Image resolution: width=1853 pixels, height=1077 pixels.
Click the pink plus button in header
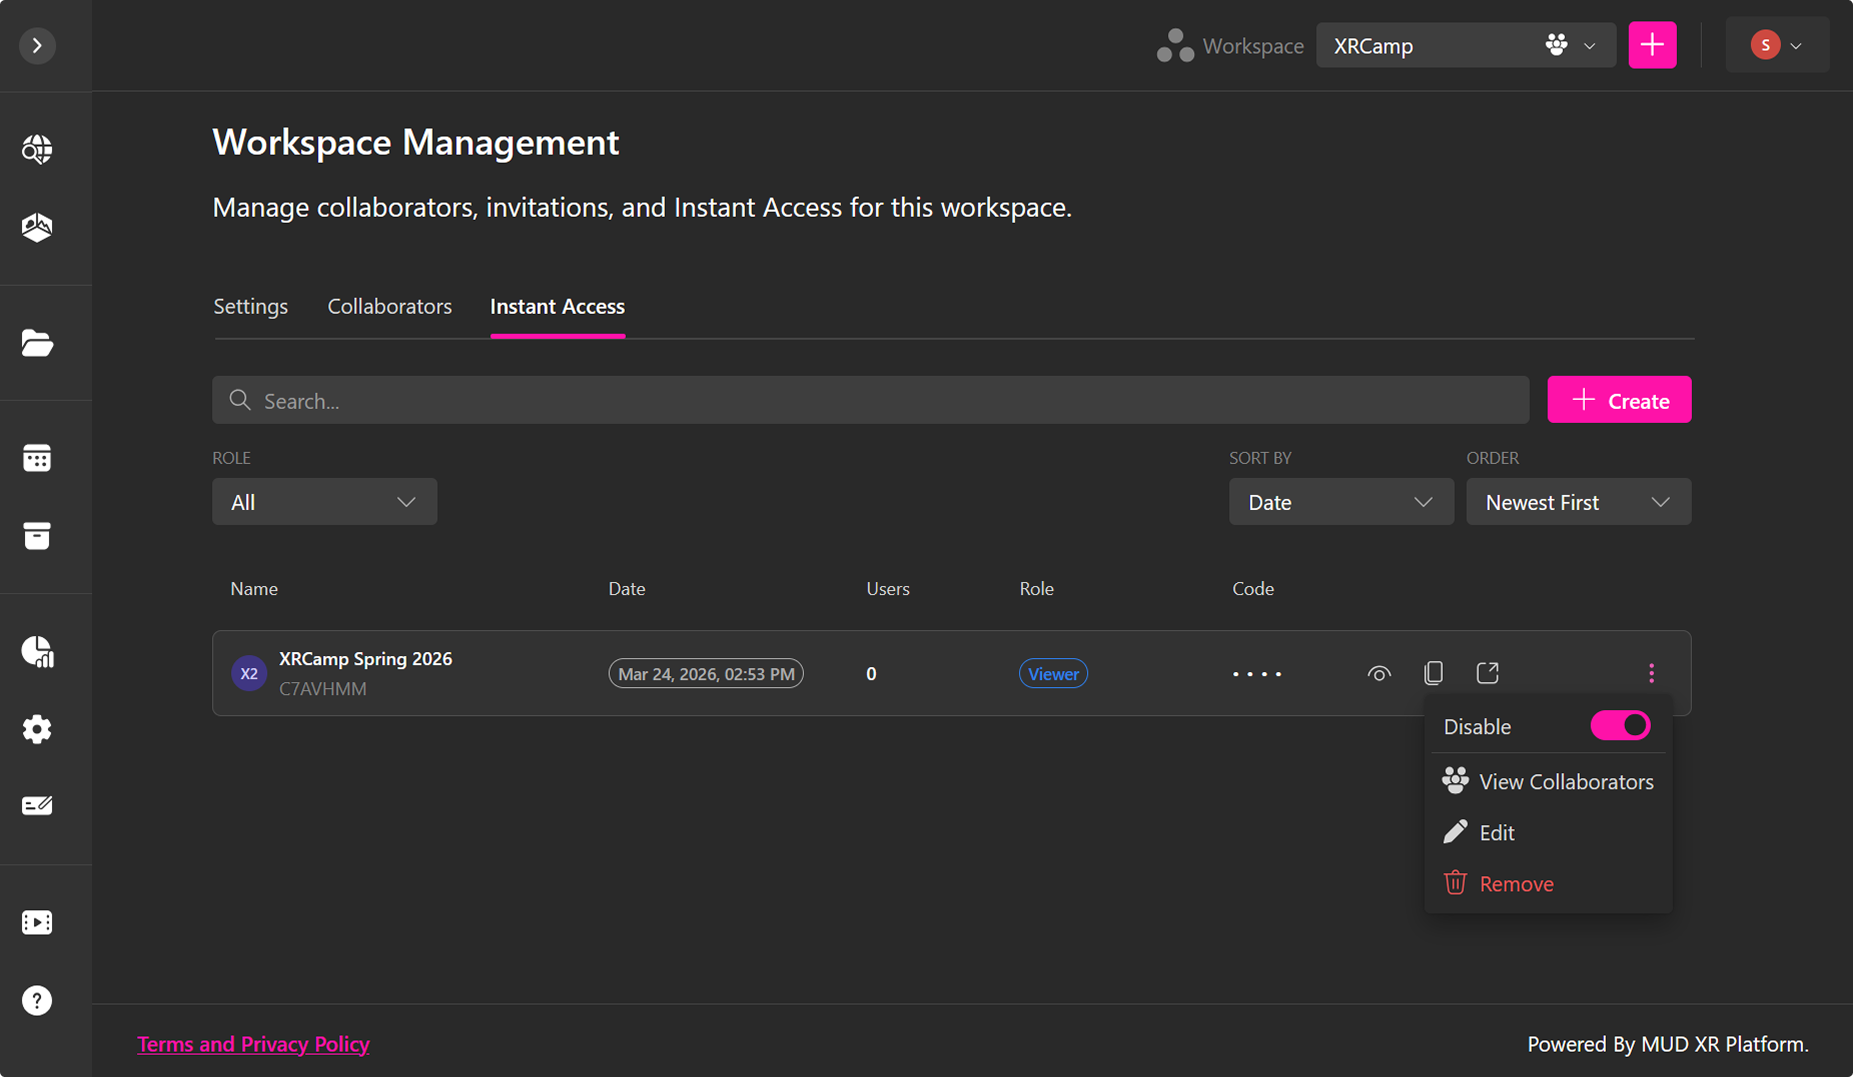1652,45
